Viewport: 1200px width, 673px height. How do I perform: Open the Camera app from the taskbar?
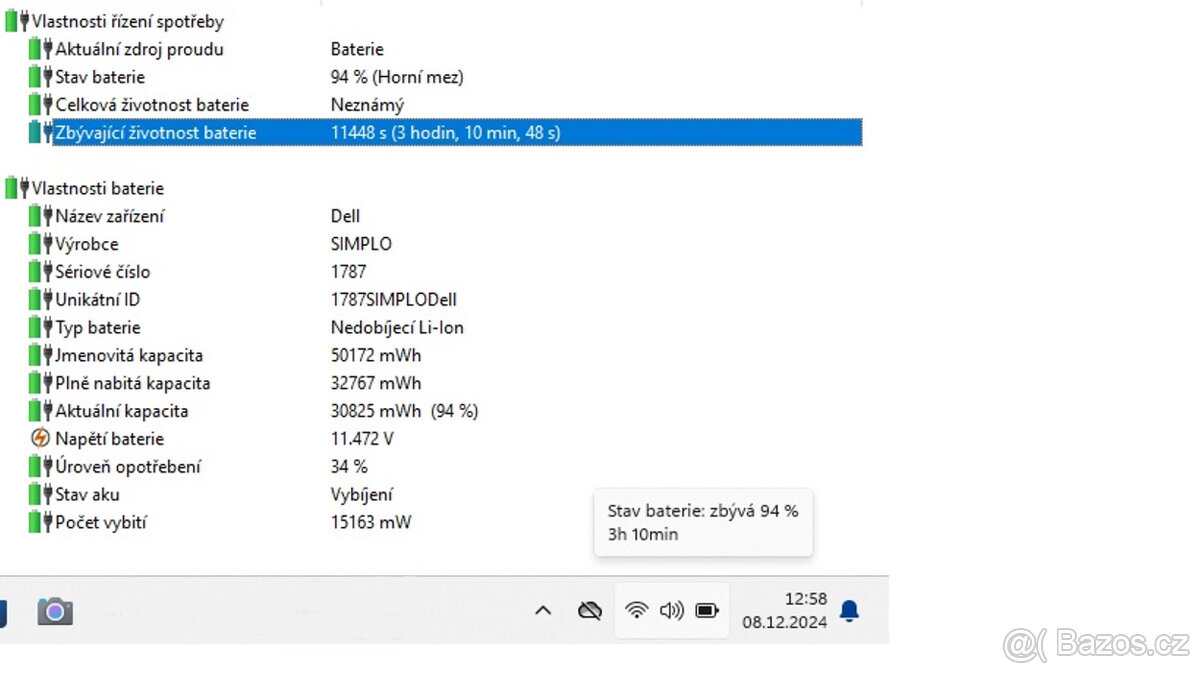point(55,611)
